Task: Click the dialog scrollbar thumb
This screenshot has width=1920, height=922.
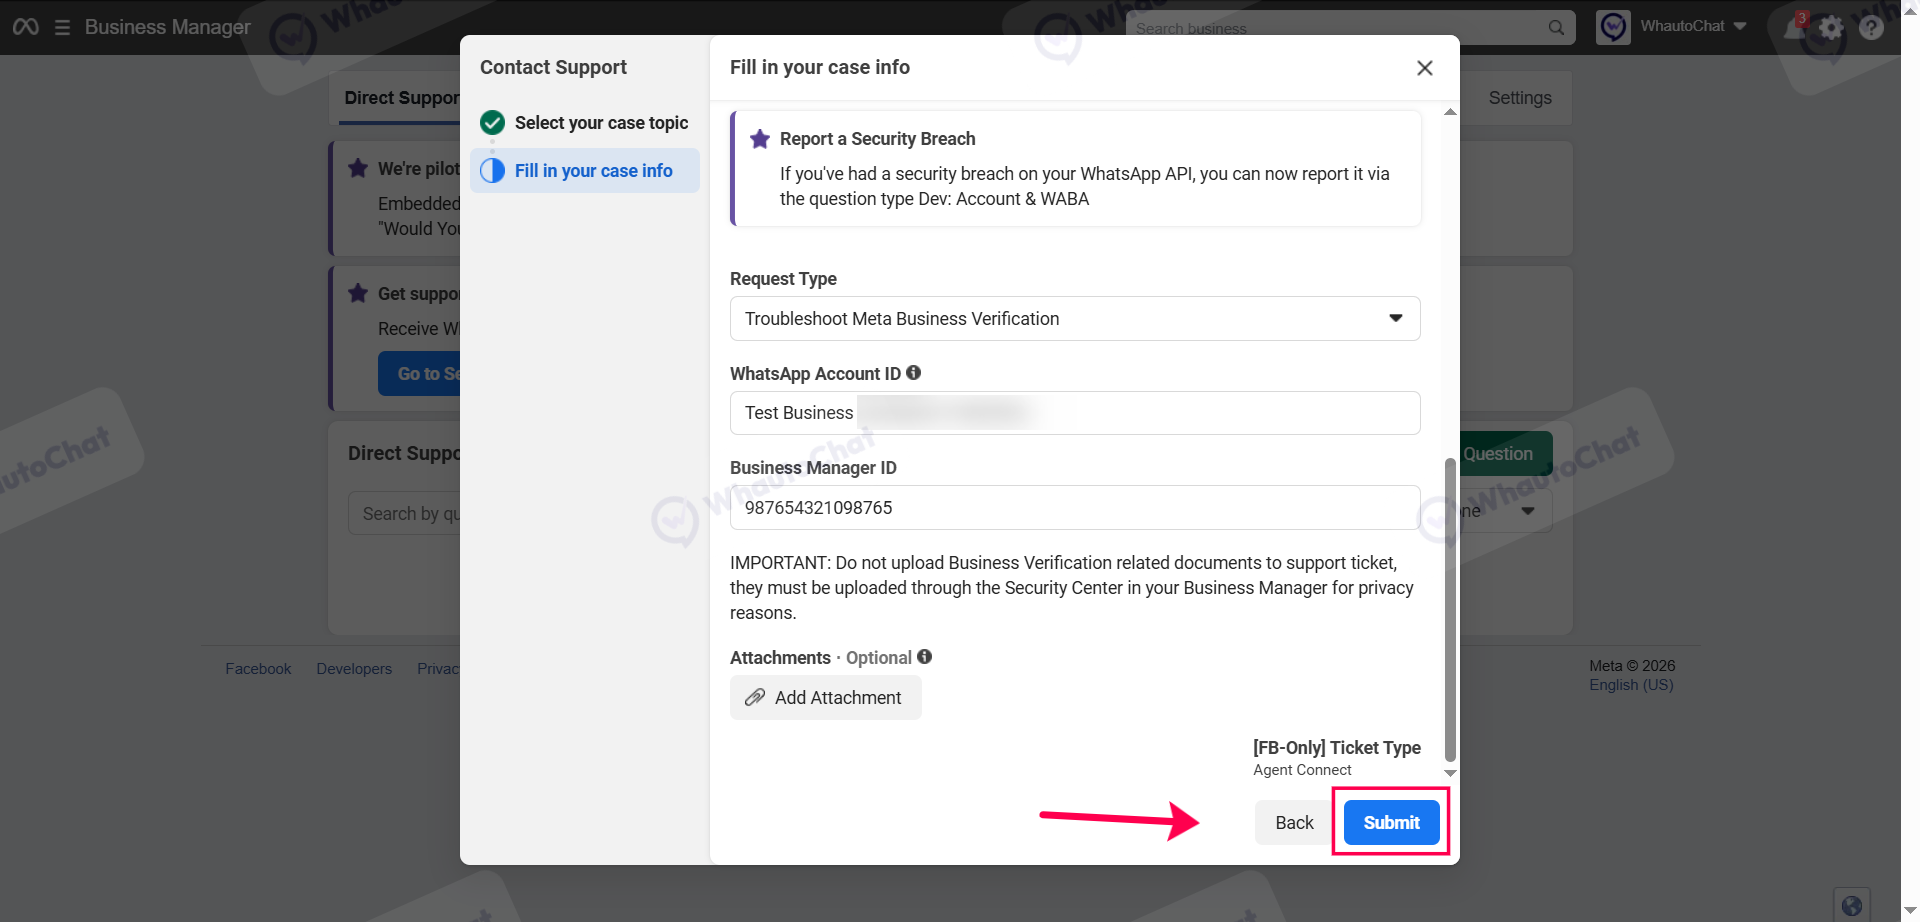Action: 1450,610
